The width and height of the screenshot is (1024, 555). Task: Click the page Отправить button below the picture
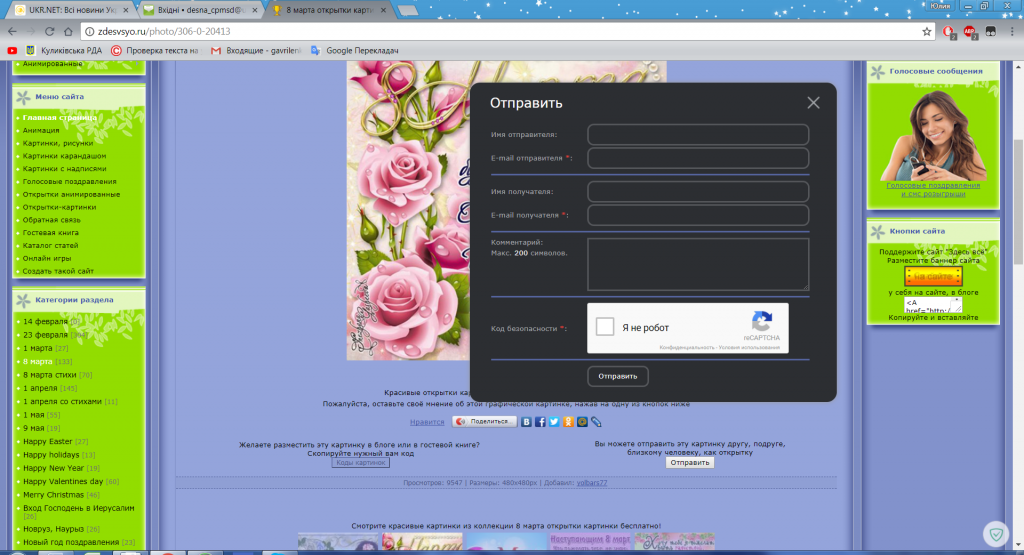click(690, 462)
